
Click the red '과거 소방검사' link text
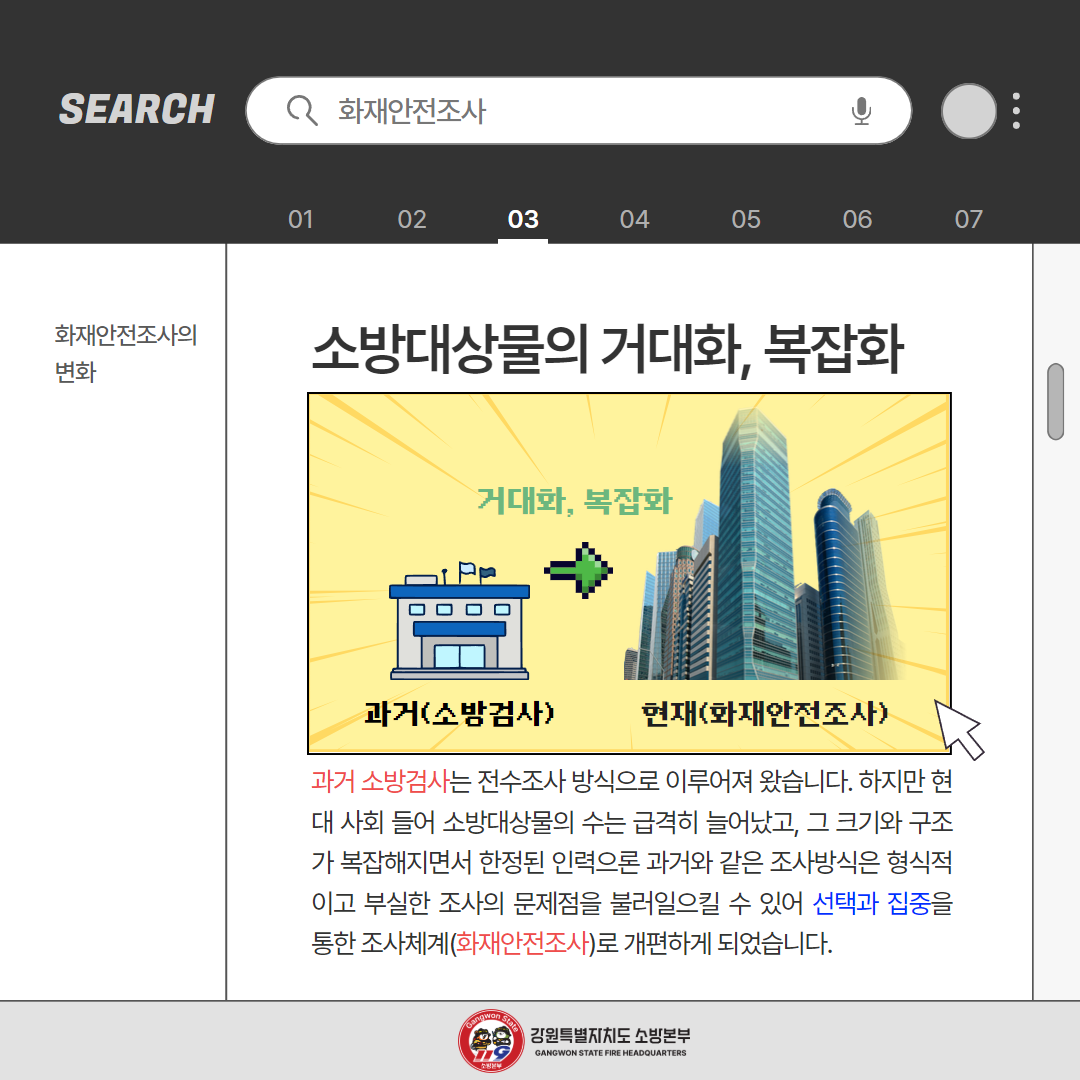point(379,780)
